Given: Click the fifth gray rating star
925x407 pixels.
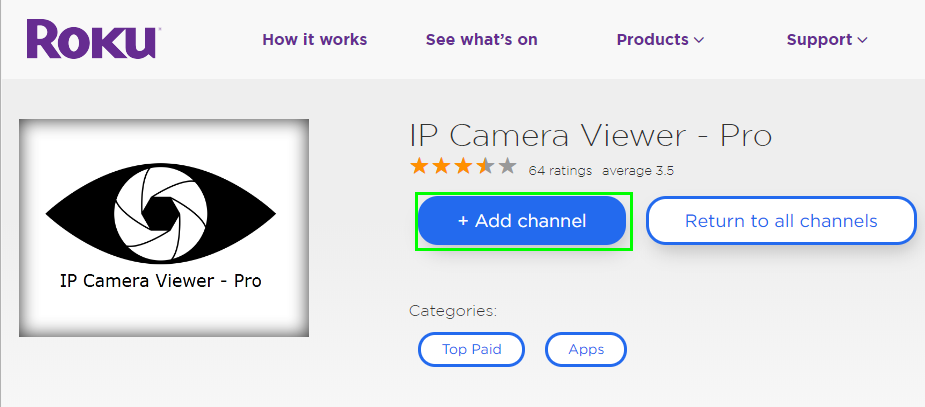Looking at the screenshot, I should (x=507, y=167).
